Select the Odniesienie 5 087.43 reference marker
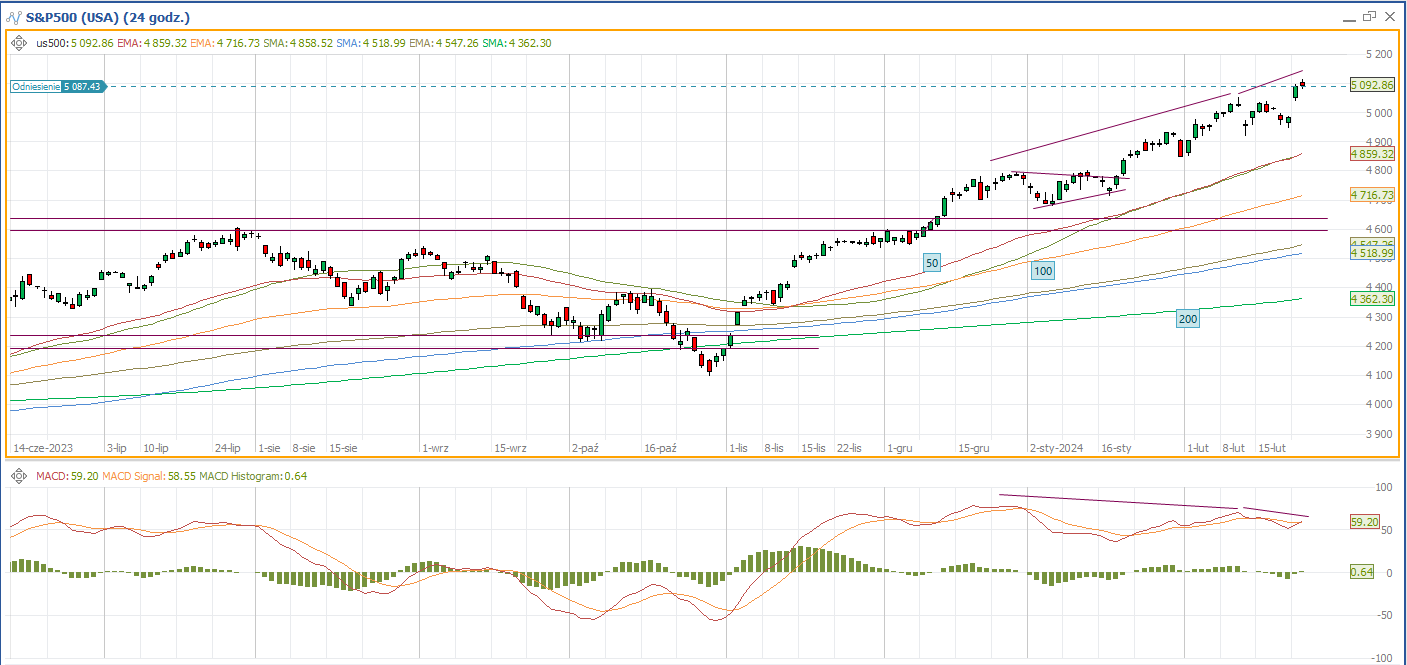 (57, 87)
